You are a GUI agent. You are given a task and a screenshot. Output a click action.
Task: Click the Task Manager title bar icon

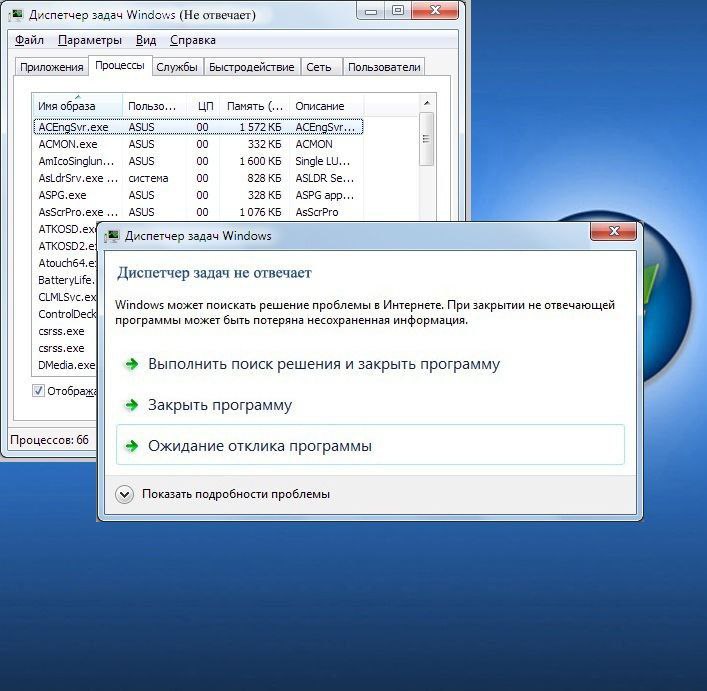point(17,14)
